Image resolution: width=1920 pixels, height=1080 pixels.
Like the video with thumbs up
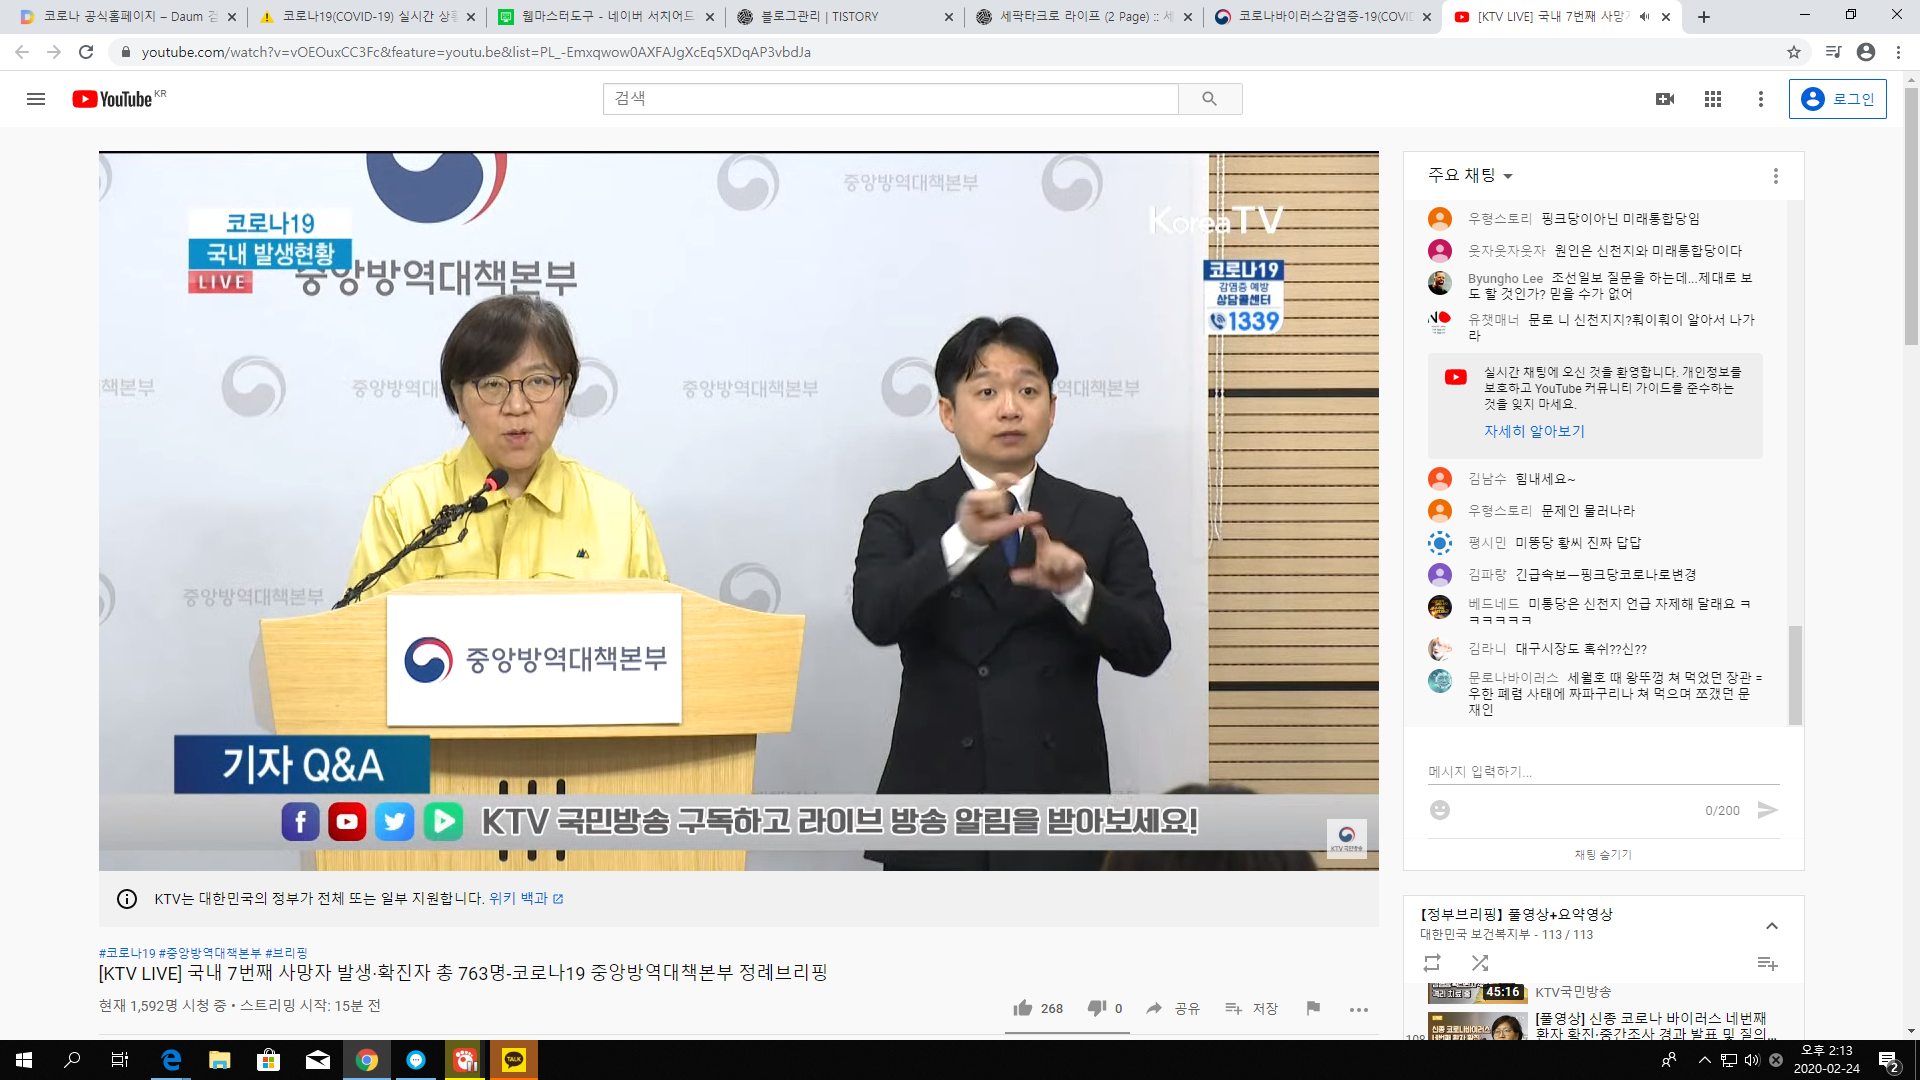[x=1023, y=1008]
